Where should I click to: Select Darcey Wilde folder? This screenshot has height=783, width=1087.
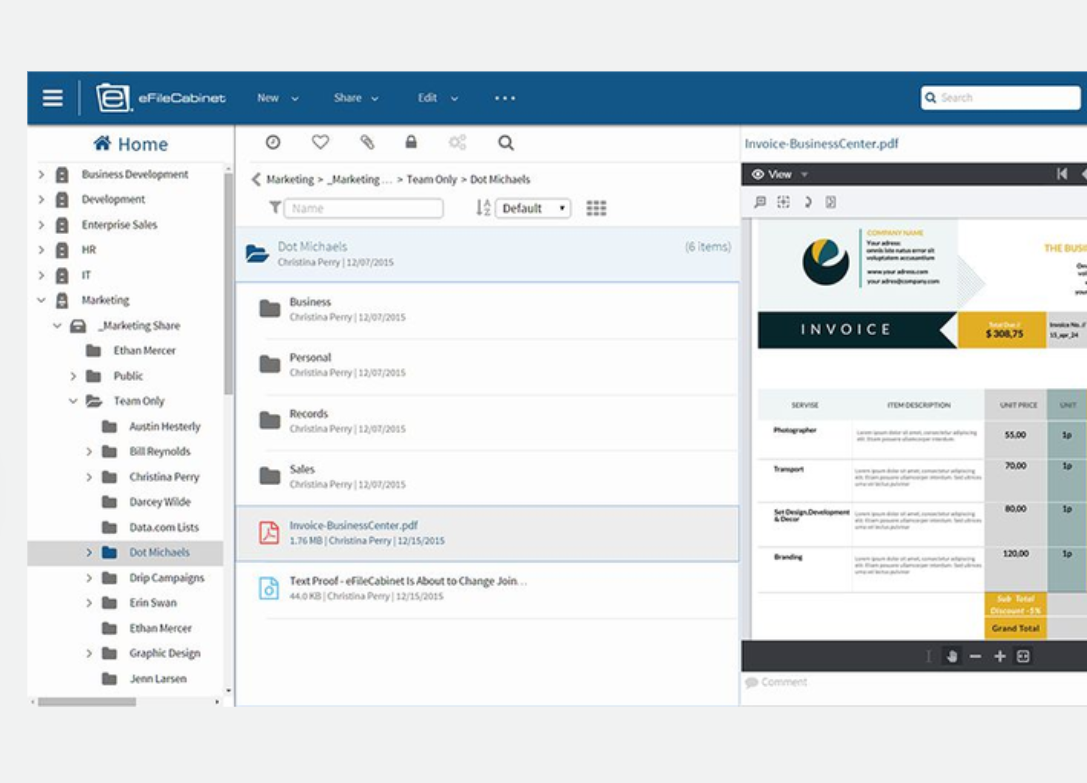159,502
